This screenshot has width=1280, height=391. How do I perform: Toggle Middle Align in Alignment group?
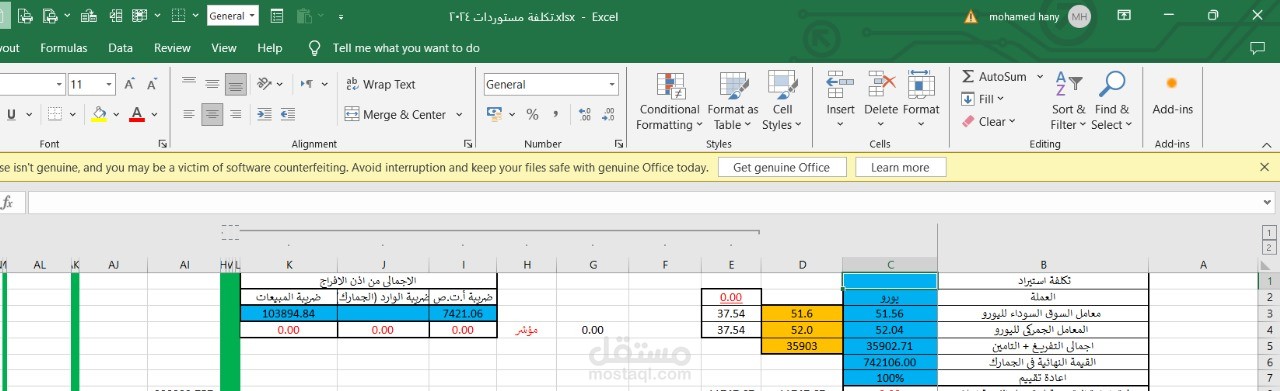(212, 85)
